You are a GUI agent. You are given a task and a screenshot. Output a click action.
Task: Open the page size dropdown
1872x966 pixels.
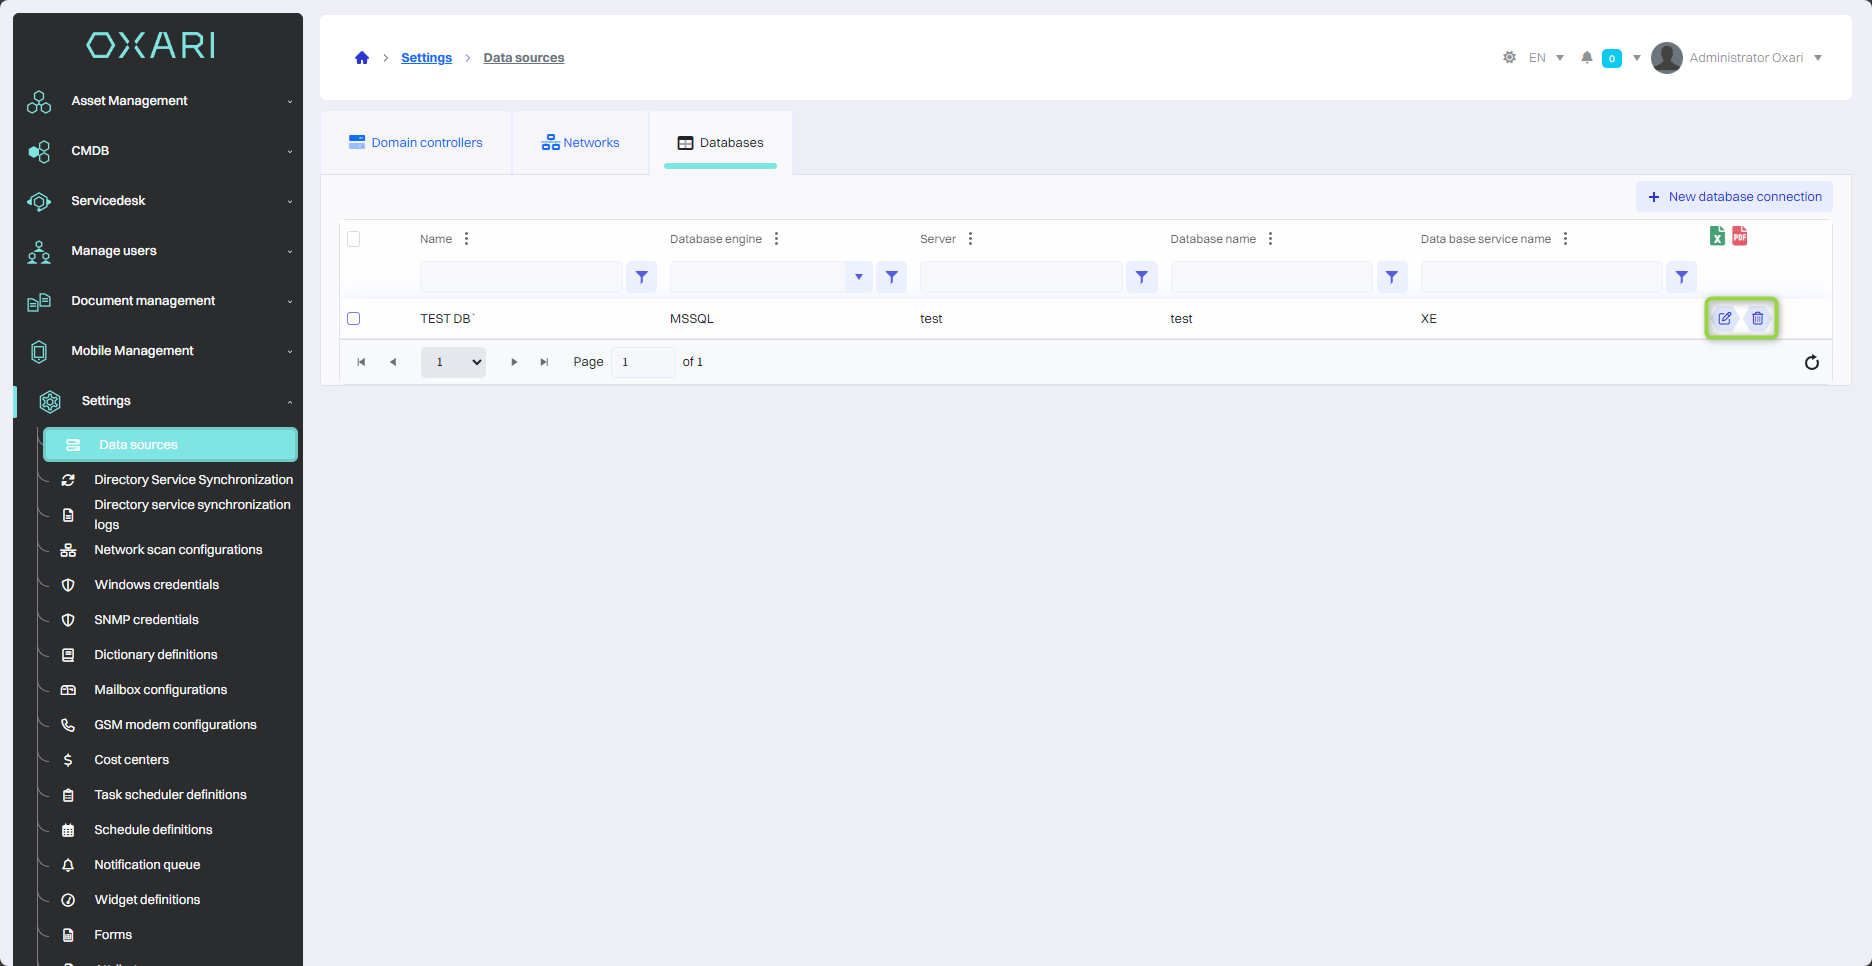point(453,362)
